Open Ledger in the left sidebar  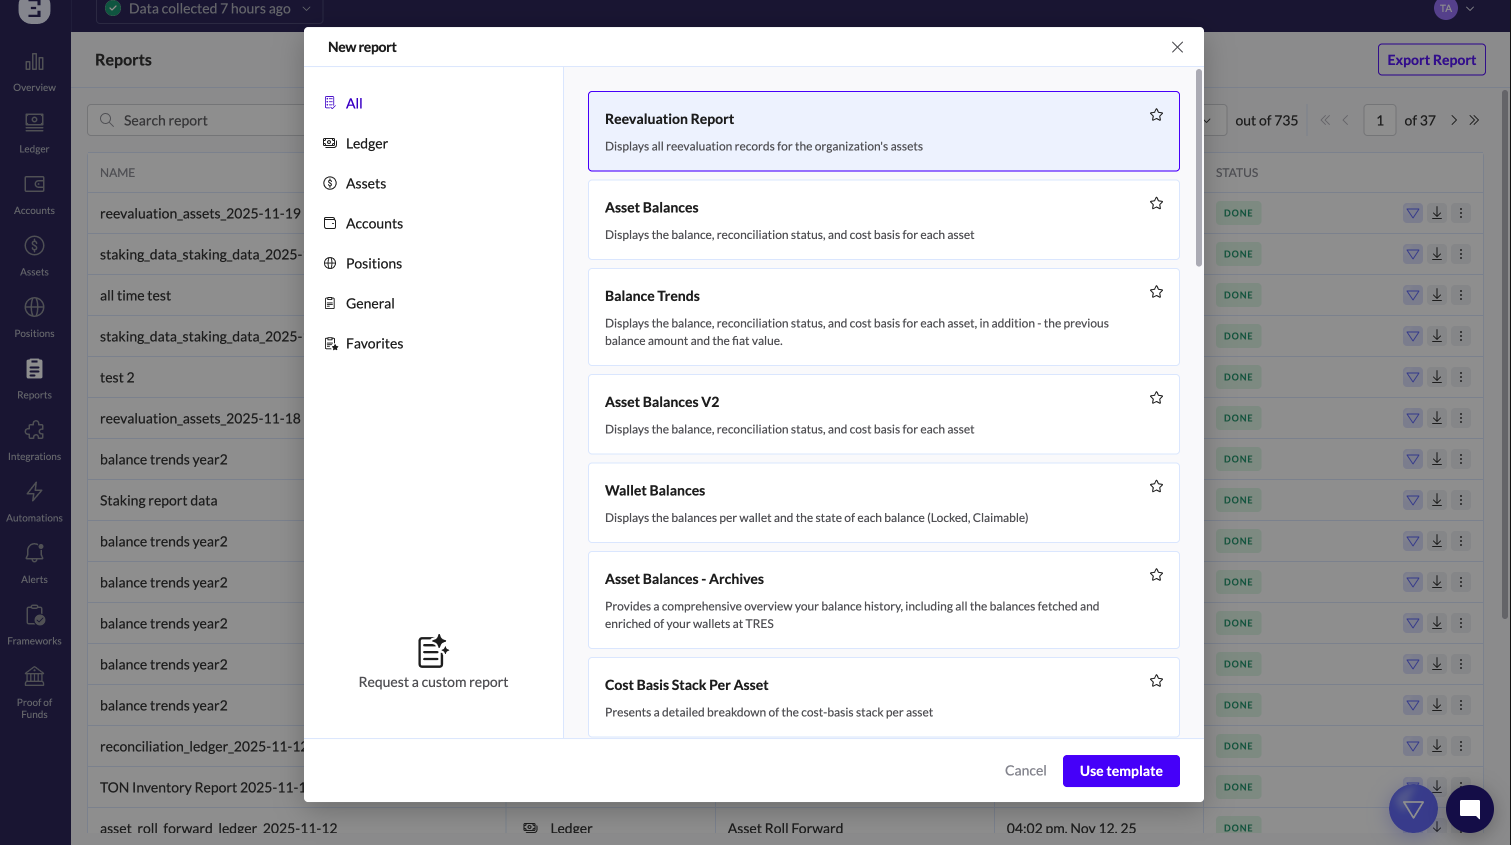[34, 132]
